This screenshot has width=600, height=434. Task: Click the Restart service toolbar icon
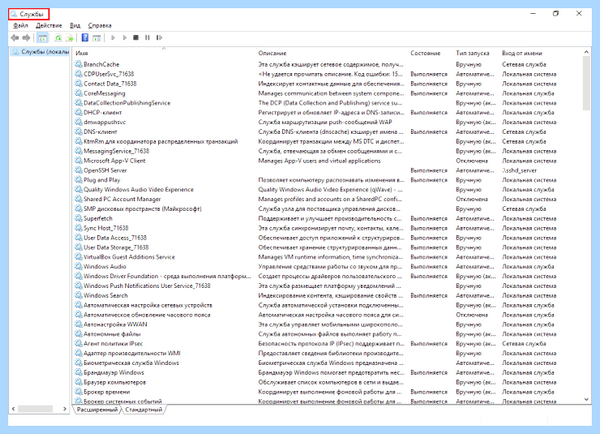click(x=159, y=38)
